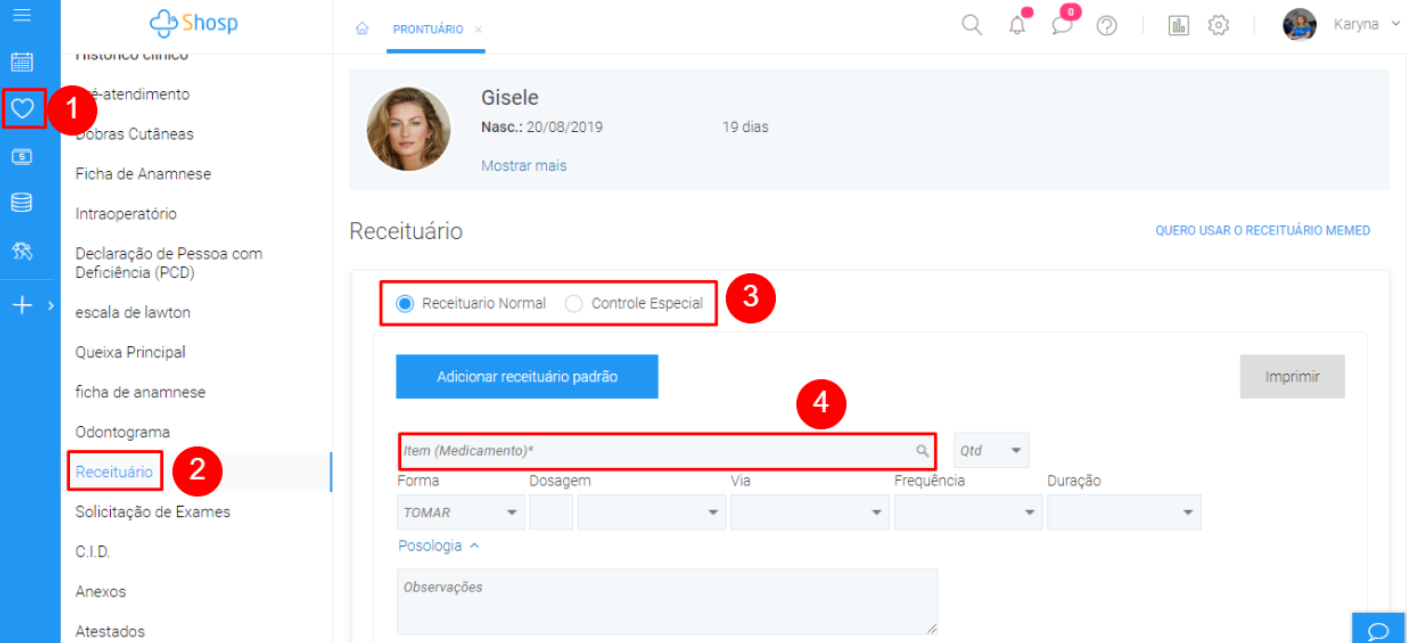Open the settings gear icon
1407x643 pixels.
[x=1218, y=26]
